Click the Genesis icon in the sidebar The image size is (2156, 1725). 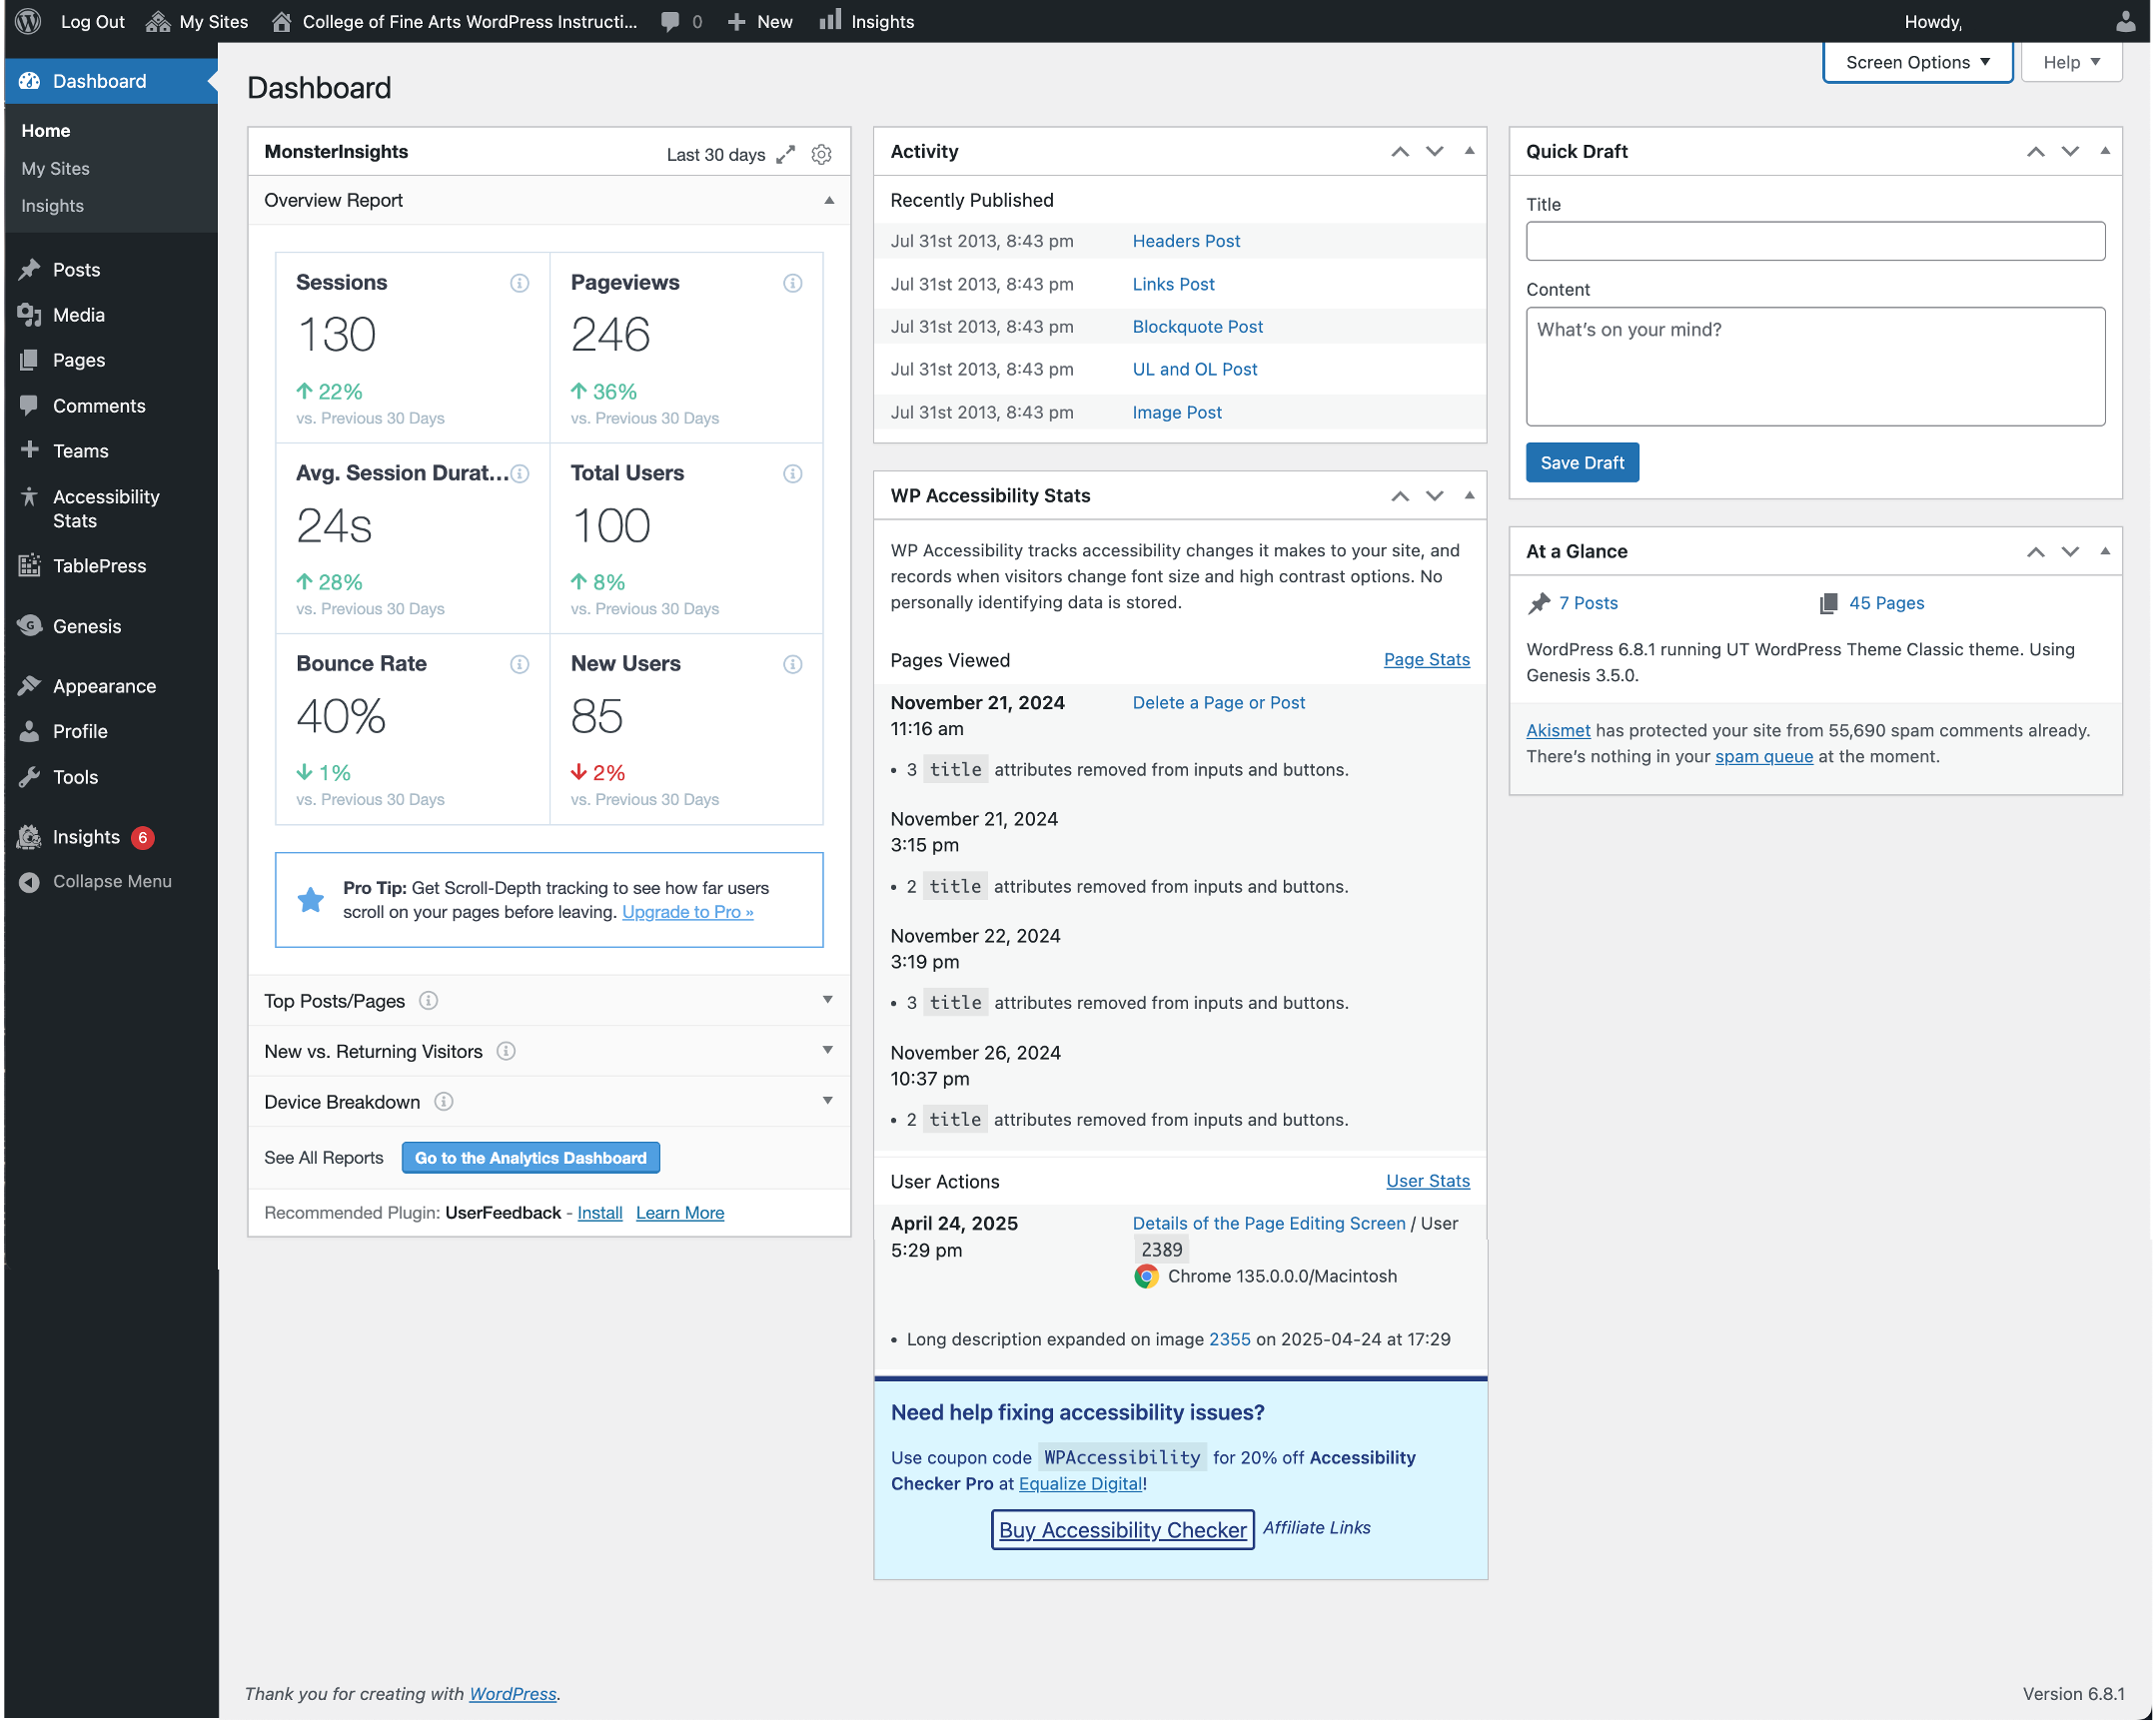point(30,626)
